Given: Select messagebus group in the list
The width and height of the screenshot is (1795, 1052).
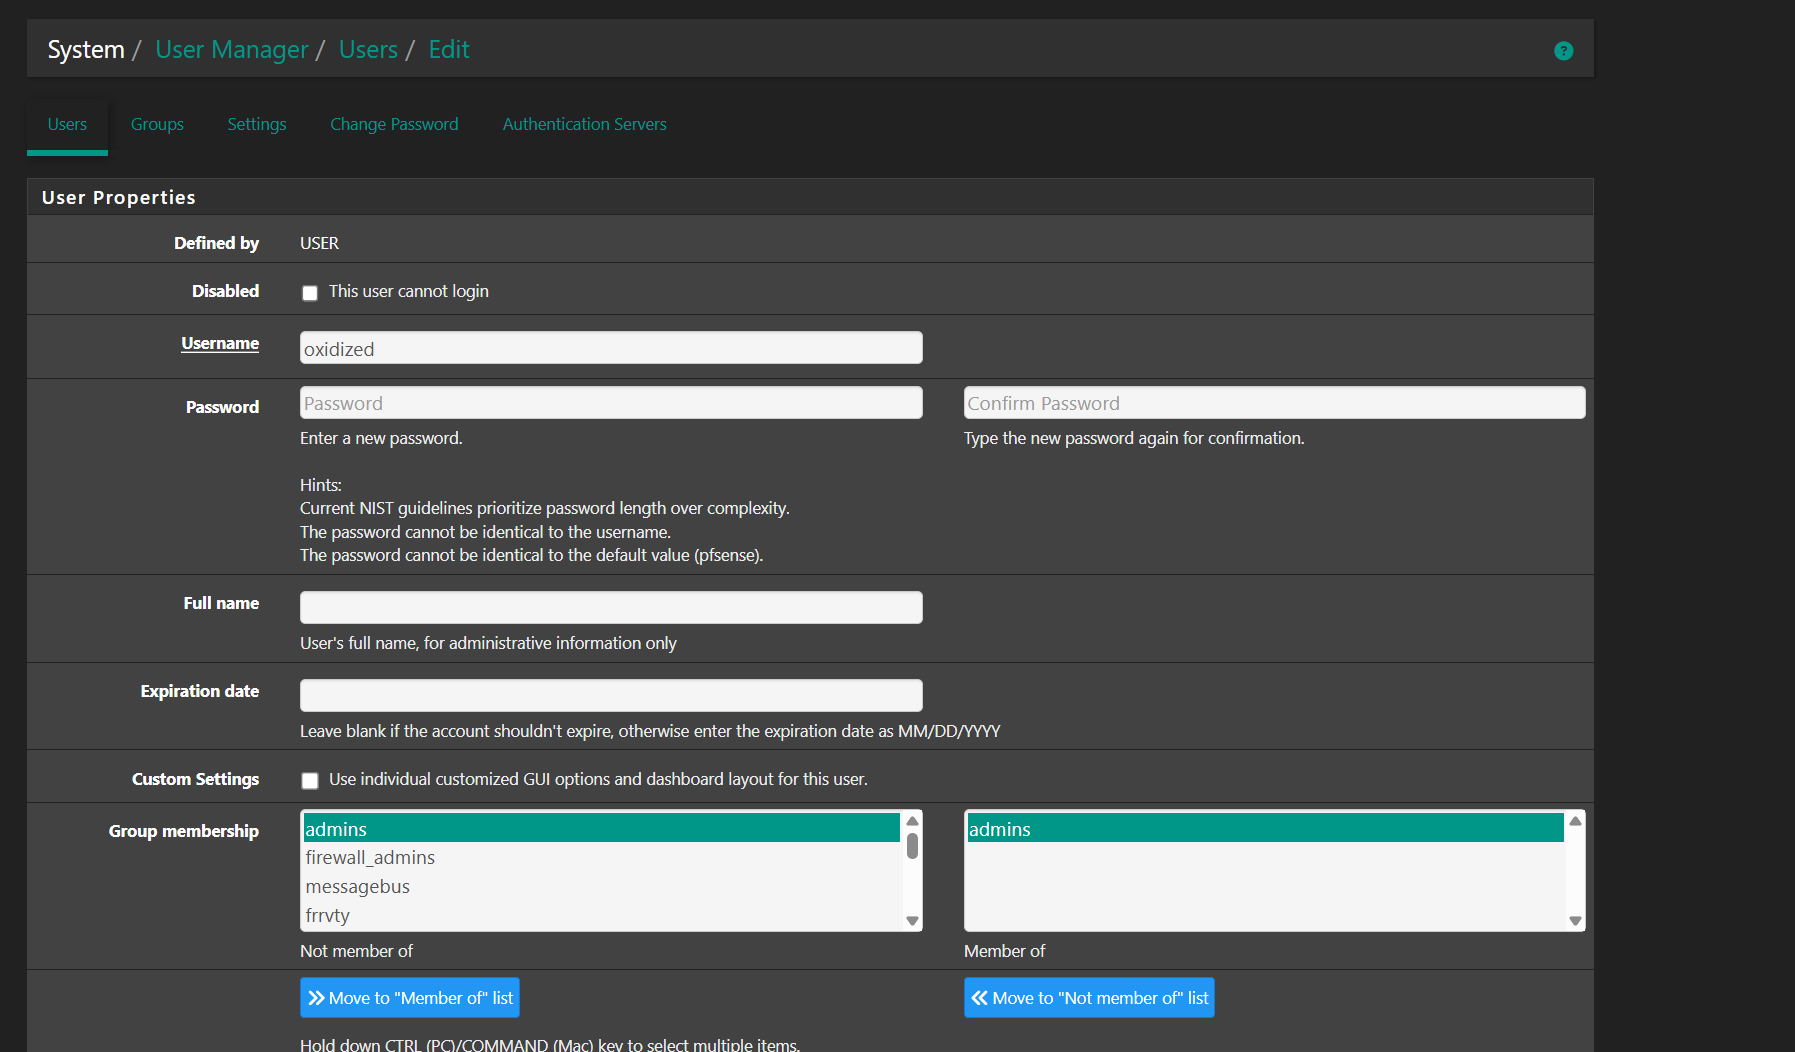Looking at the screenshot, I should point(358,887).
